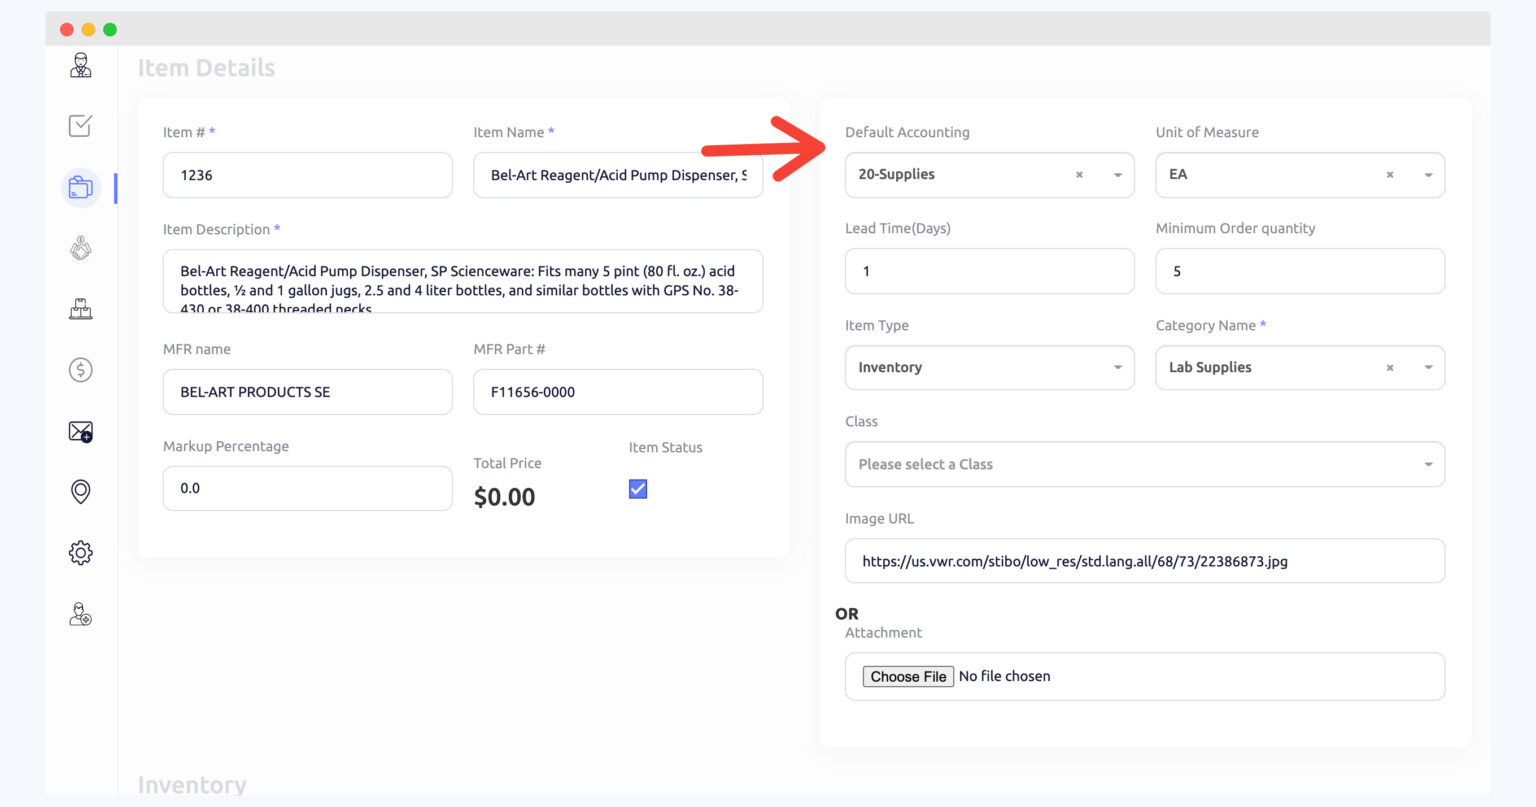Select the handshake vendors icon
Screen dimensions: 1536x807
pos(80,248)
